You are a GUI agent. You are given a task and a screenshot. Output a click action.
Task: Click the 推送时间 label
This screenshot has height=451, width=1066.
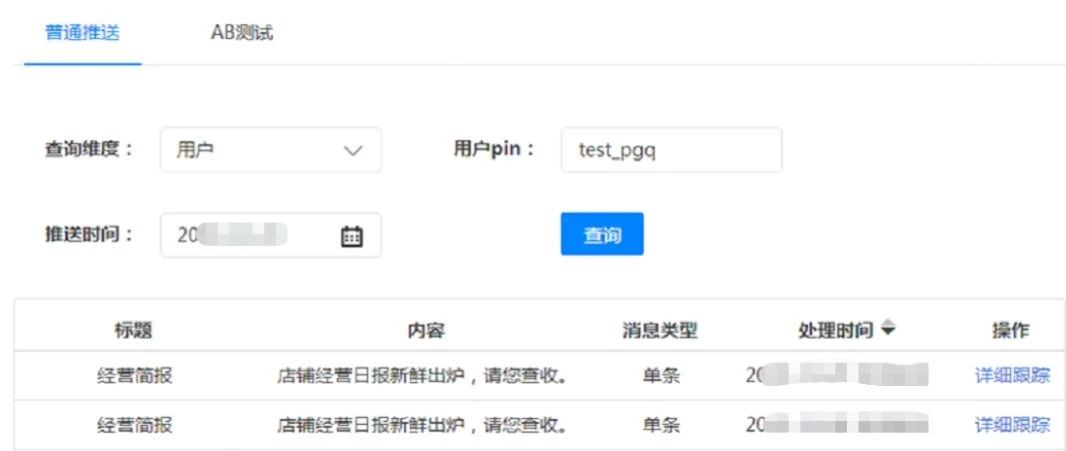click(89, 235)
